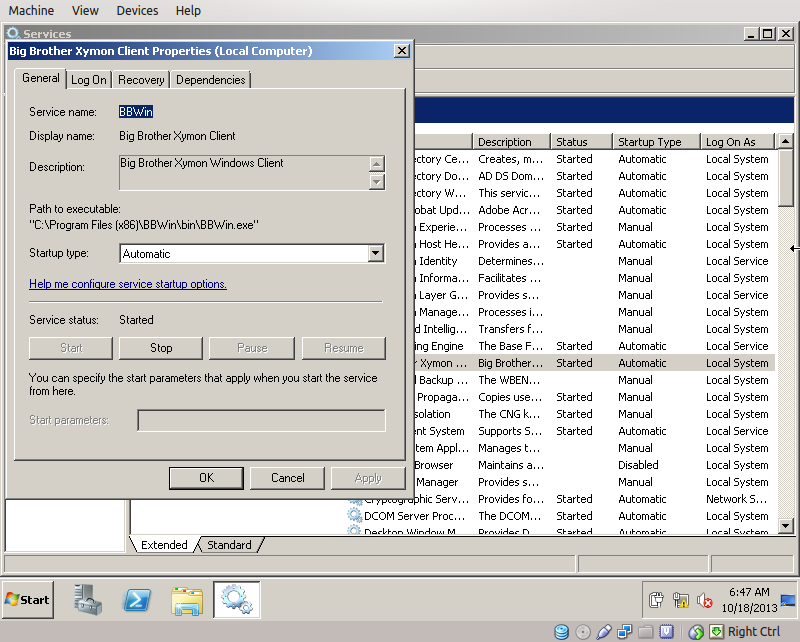This screenshot has width=800, height=642.
Task: Open Help me configure service startup options link
Action: 128,284
